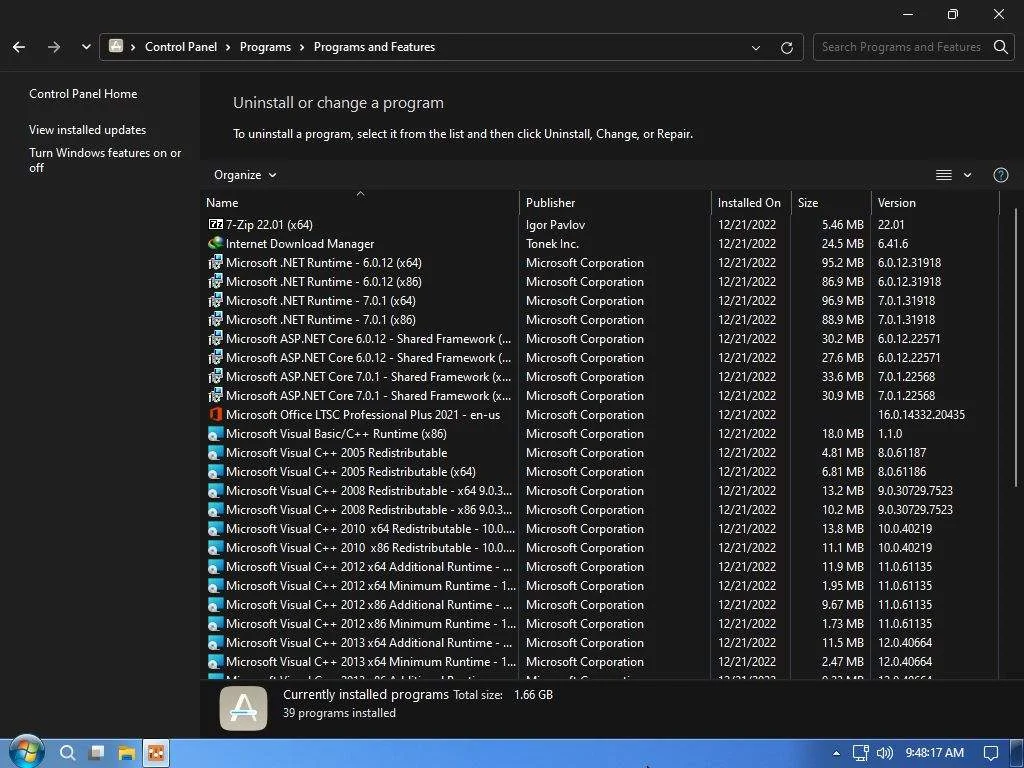Image resolution: width=1024 pixels, height=768 pixels.
Task: Show hidden system tray icons
Action: tap(837, 753)
